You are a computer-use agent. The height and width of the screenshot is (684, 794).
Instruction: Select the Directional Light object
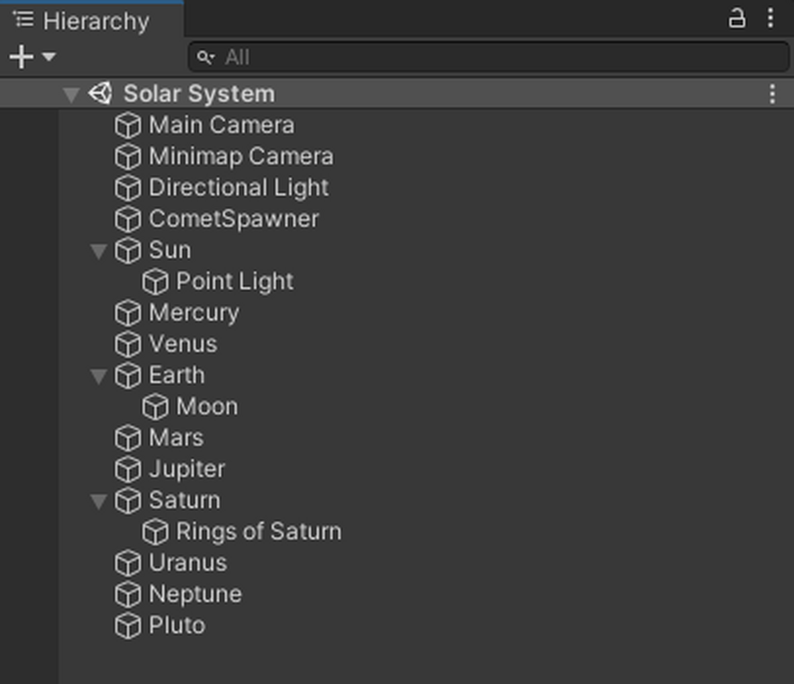(238, 188)
